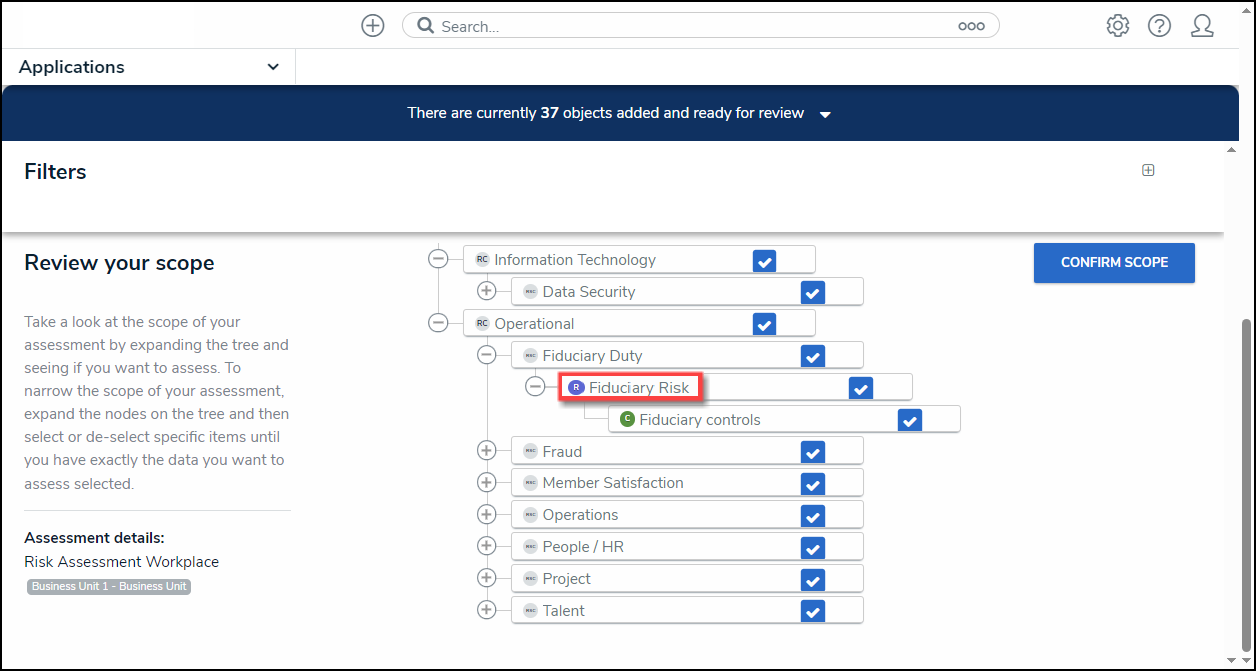Click the Business Unit 1 tag
The width and height of the screenshot is (1256, 671).
click(109, 586)
